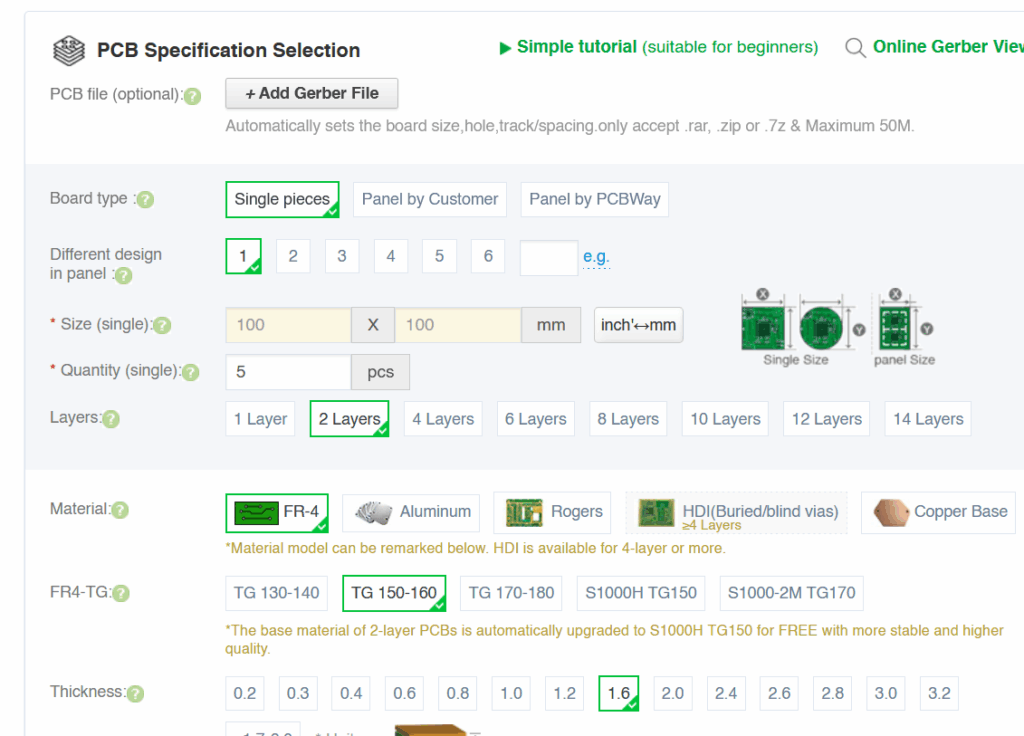Set thickness to 3.2

(939, 694)
